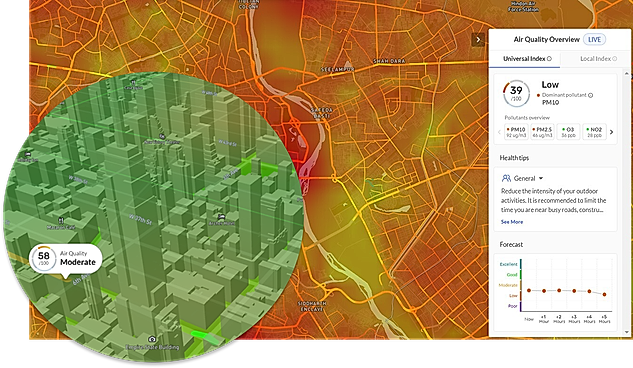This screenshot has width=633, height=368.
Task: Select the PM10 pollutant chip
Action: 516,132
